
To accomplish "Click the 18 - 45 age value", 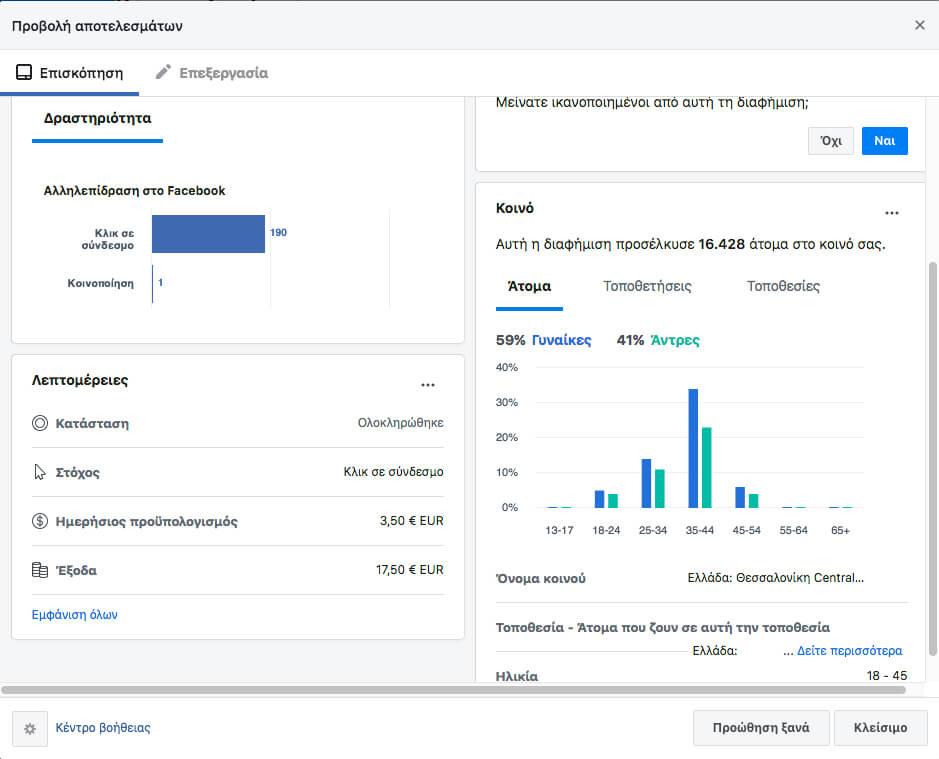I will coord(886,676).
